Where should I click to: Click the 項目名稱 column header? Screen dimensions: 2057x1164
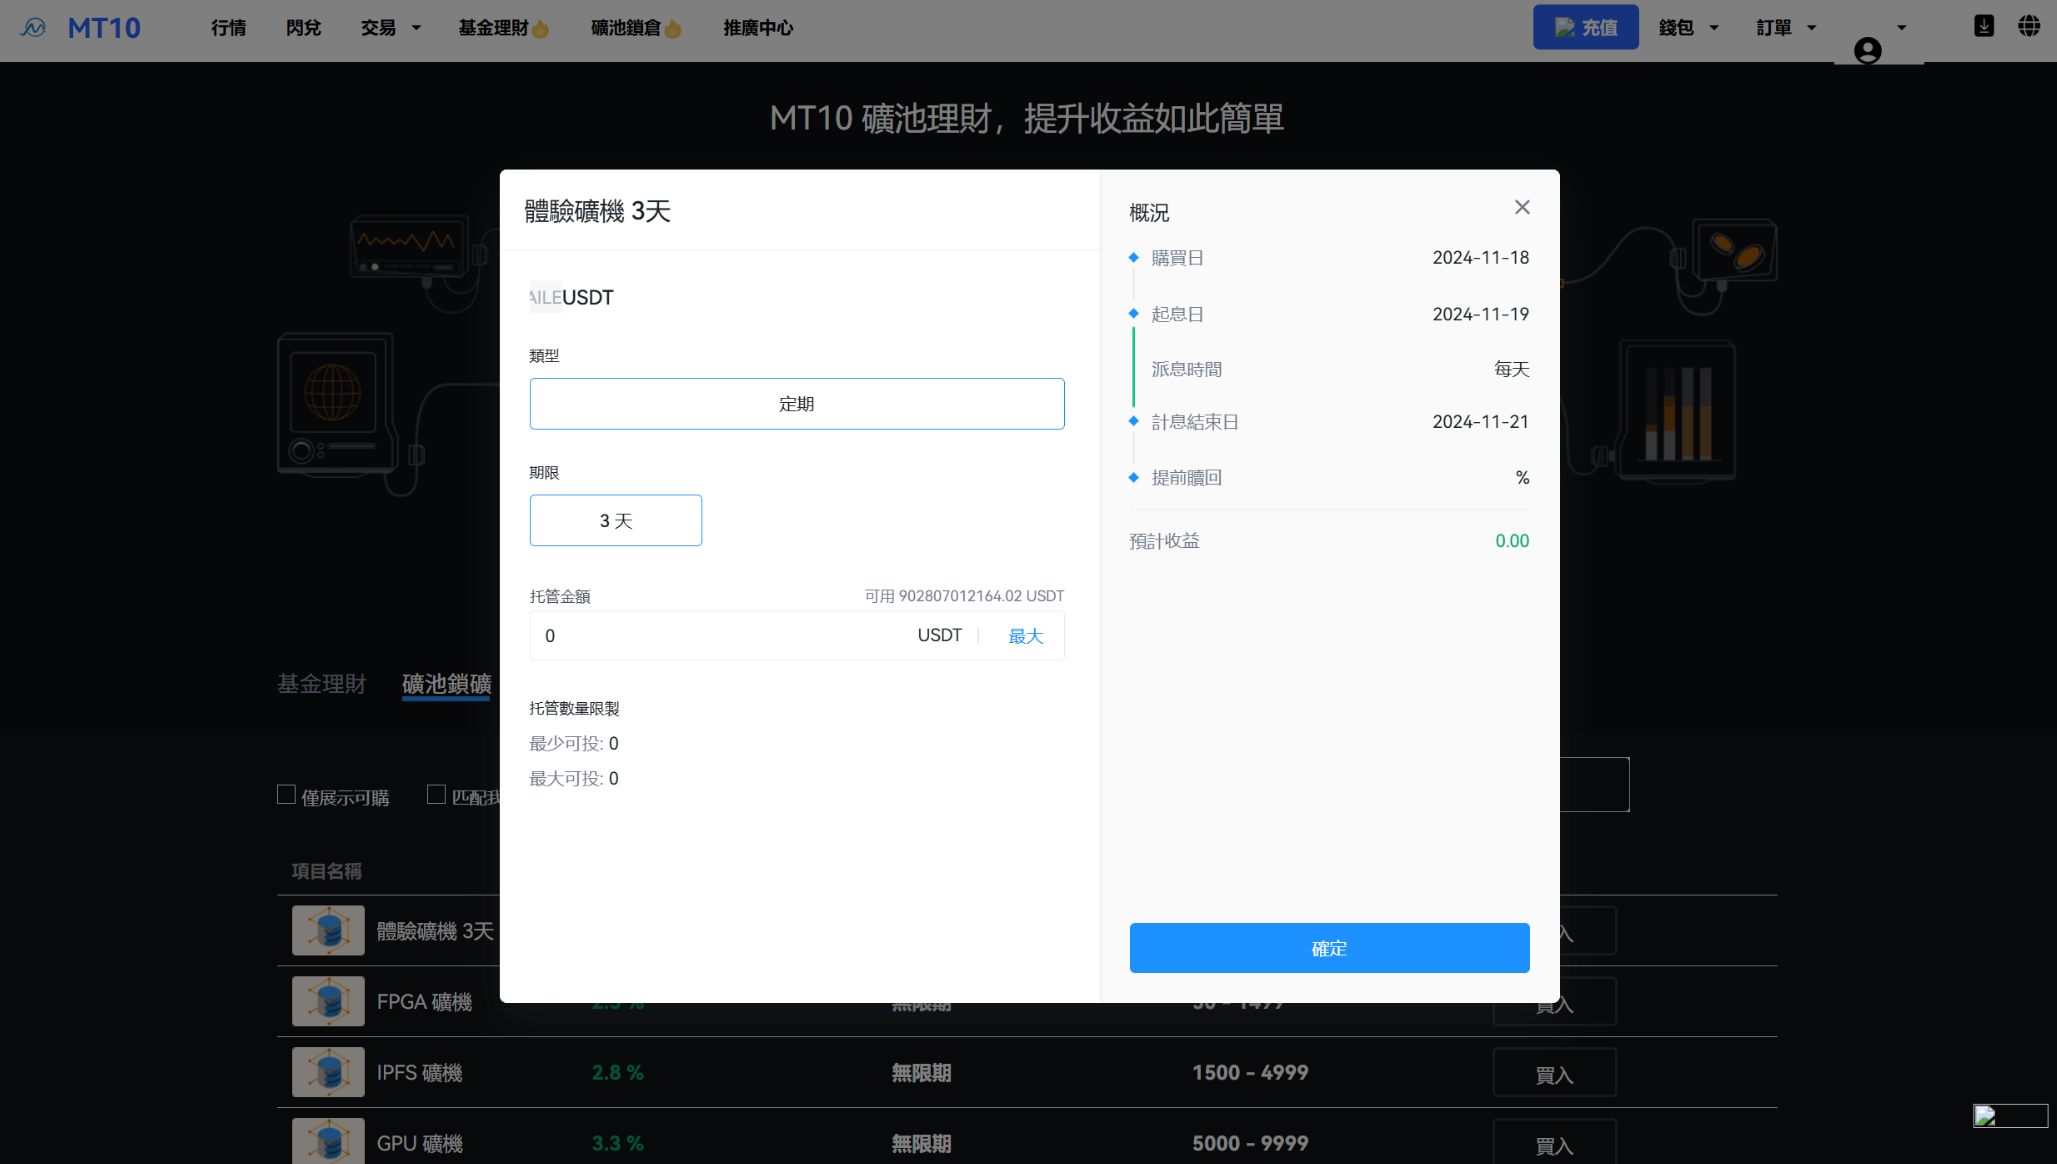point(327,871)
